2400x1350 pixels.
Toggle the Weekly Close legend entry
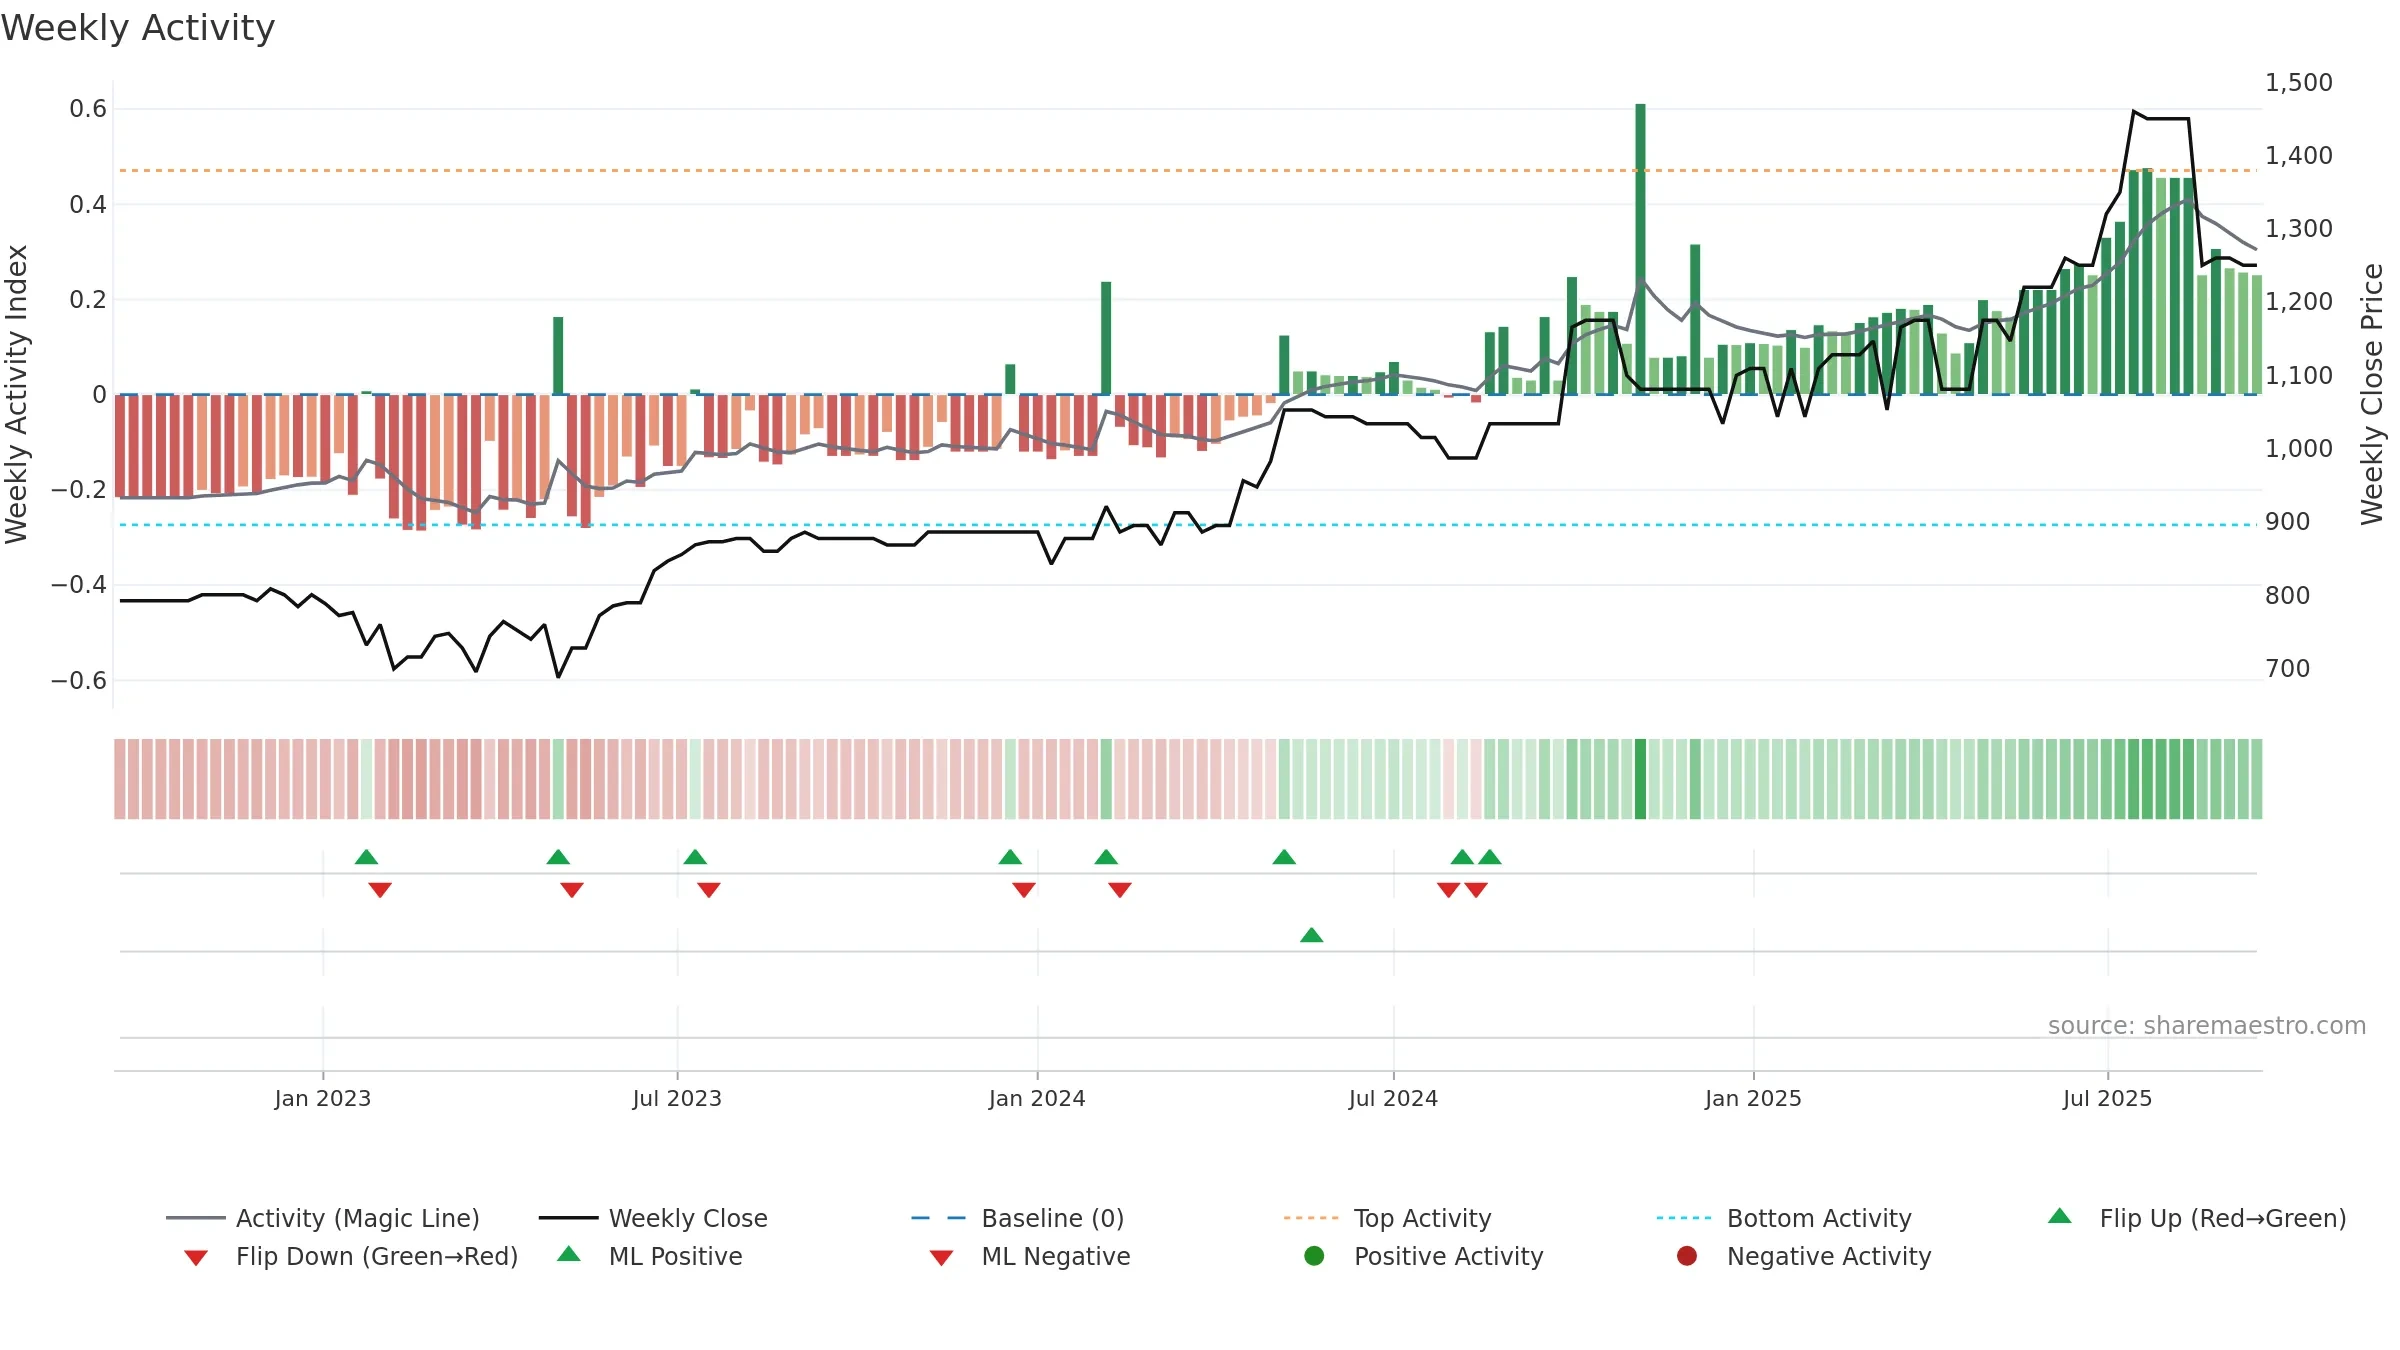coord(653,1218)
